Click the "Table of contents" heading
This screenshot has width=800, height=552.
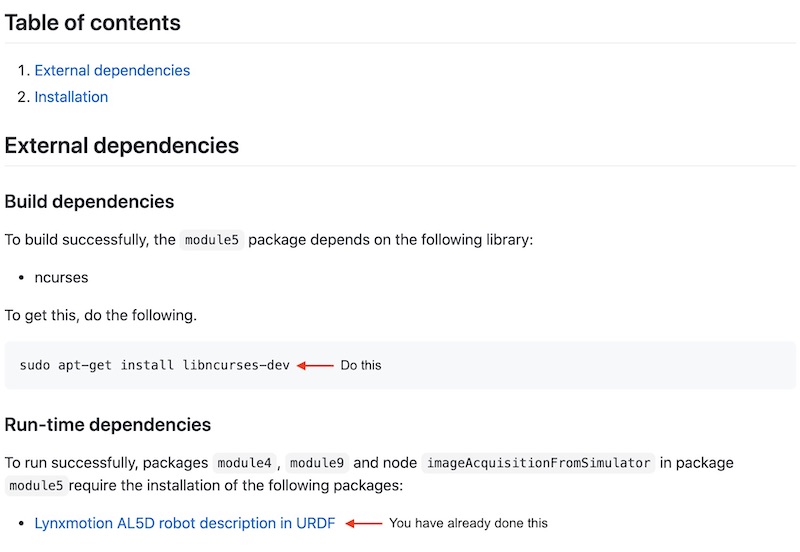[x=93, y=22]
